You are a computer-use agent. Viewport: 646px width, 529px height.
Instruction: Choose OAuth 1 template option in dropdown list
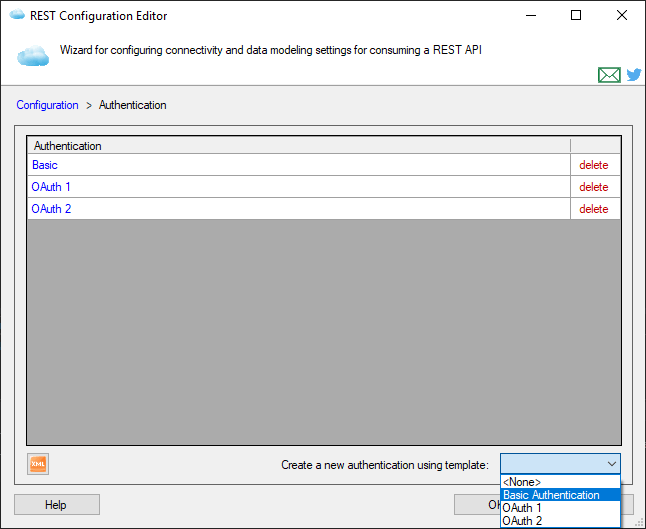560,508
